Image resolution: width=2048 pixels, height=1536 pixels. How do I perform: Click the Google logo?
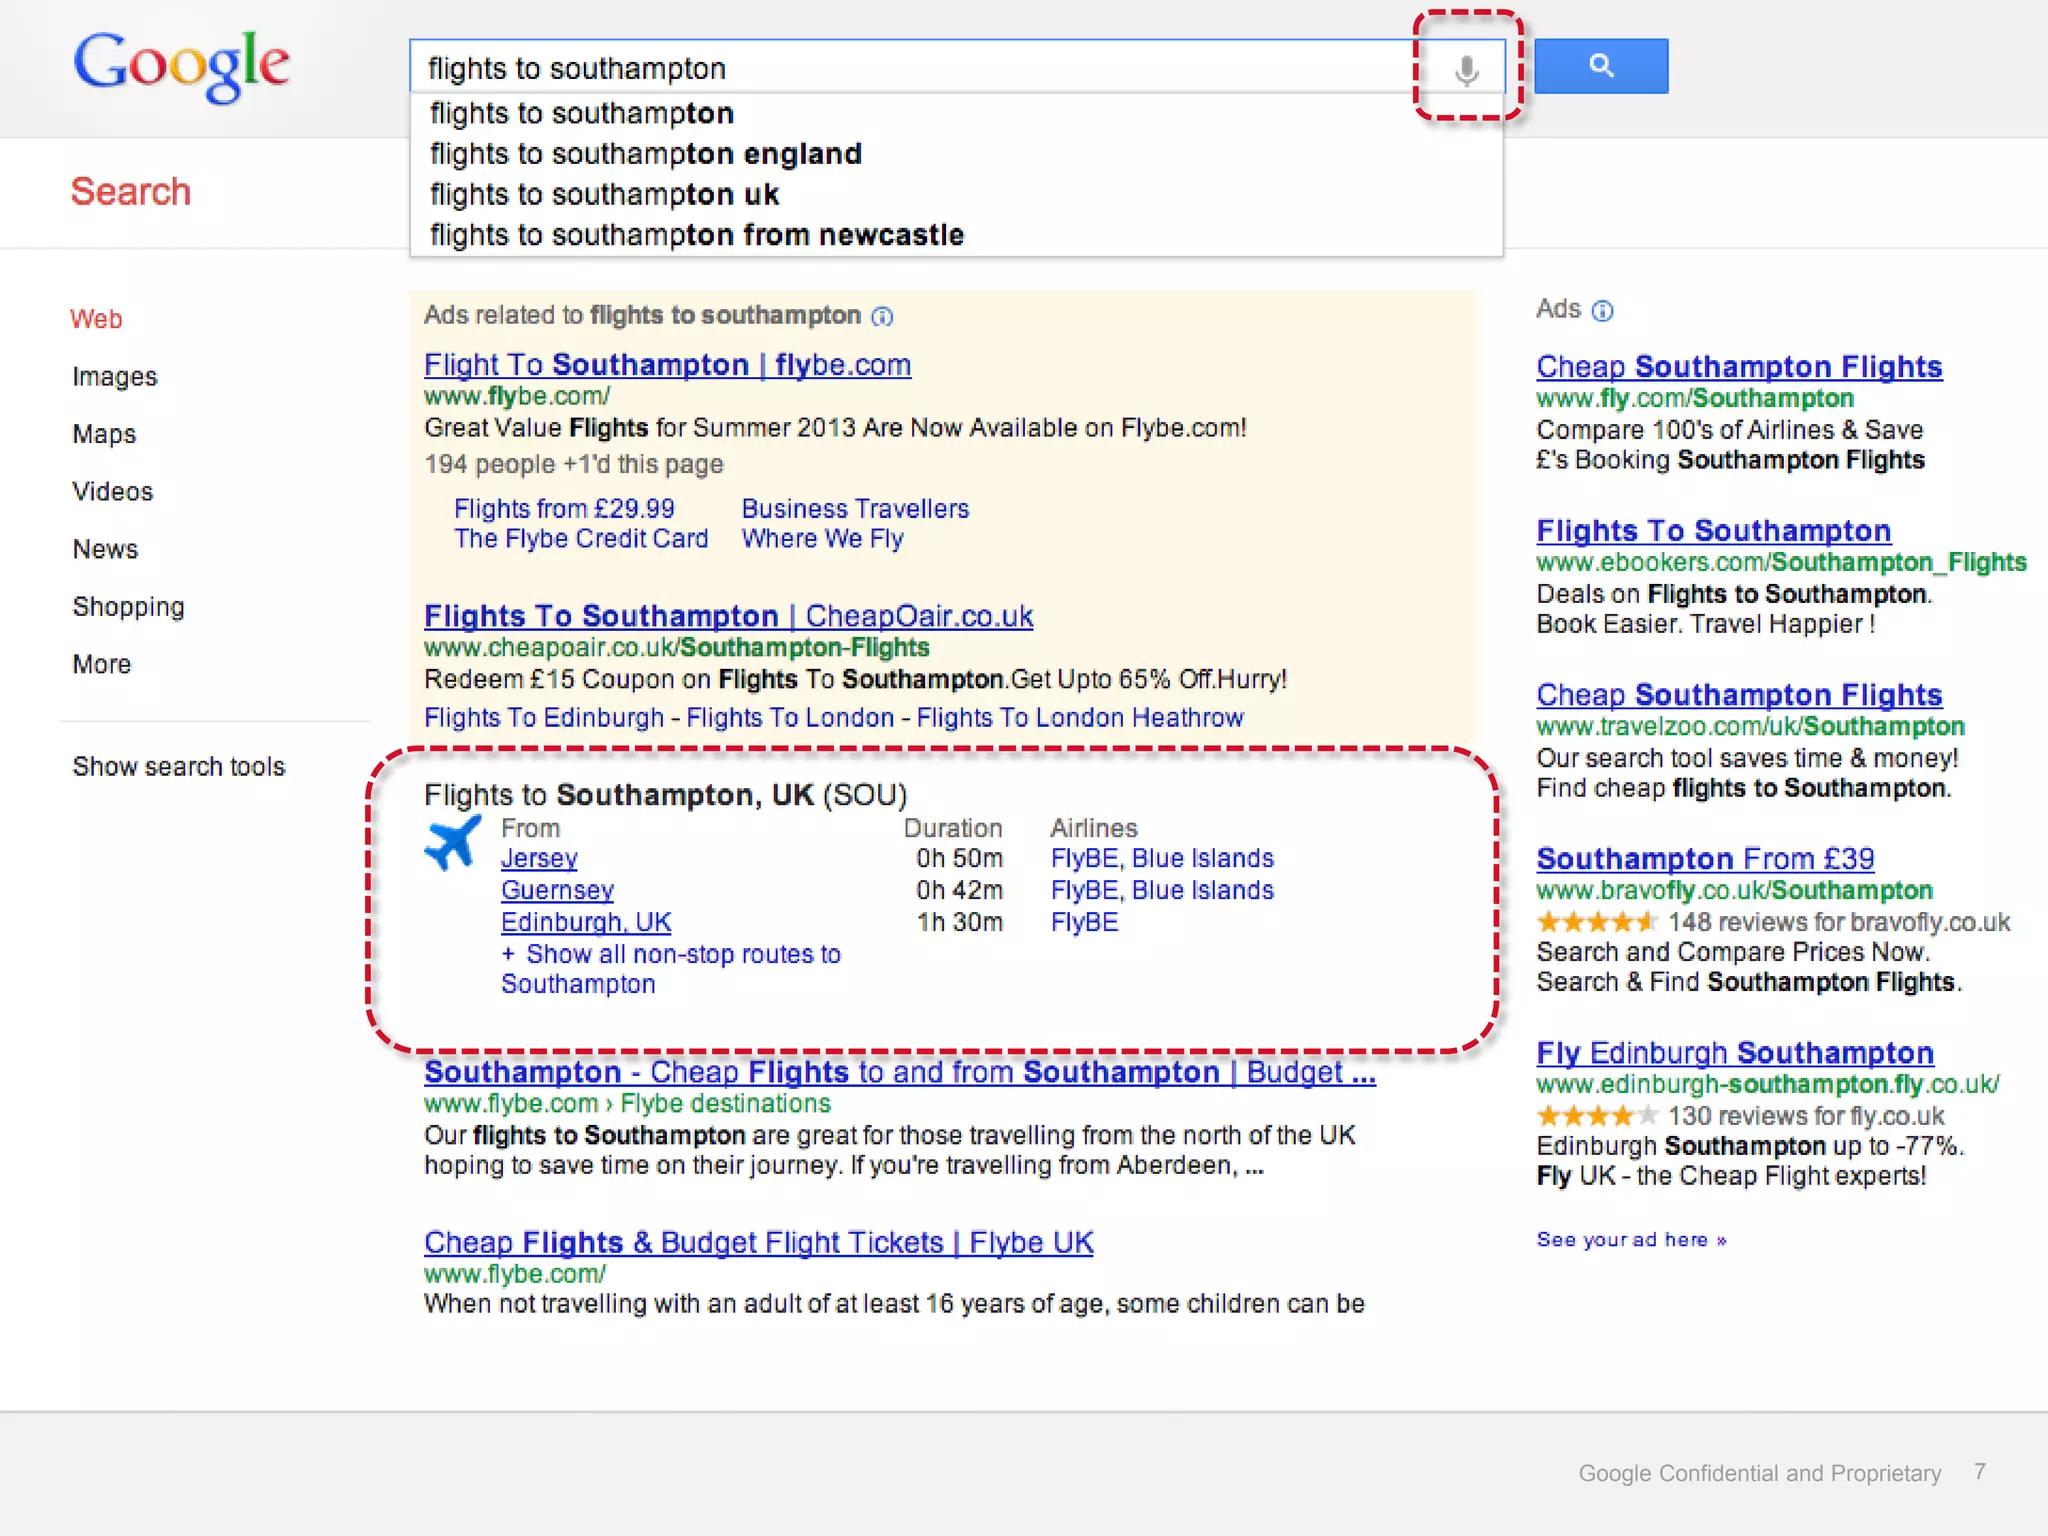[181, 66]
